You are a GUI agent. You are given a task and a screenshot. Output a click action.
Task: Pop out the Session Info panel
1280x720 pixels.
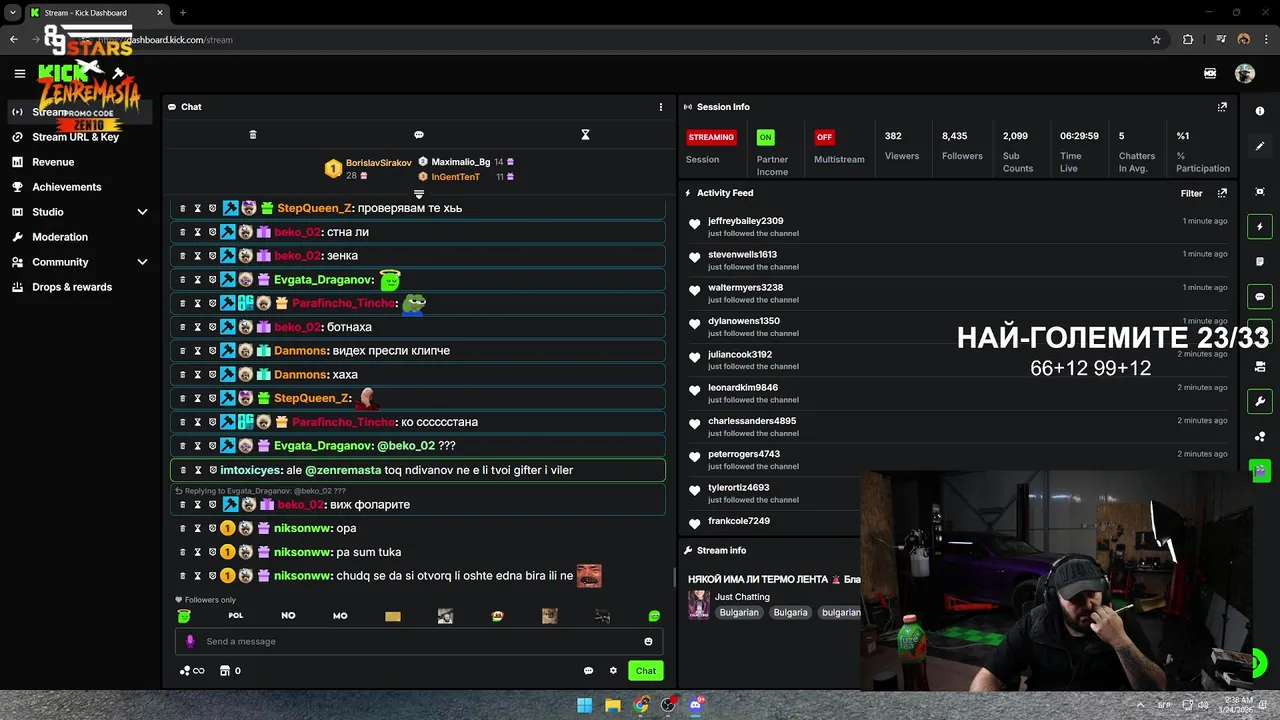pos(1222,107)
